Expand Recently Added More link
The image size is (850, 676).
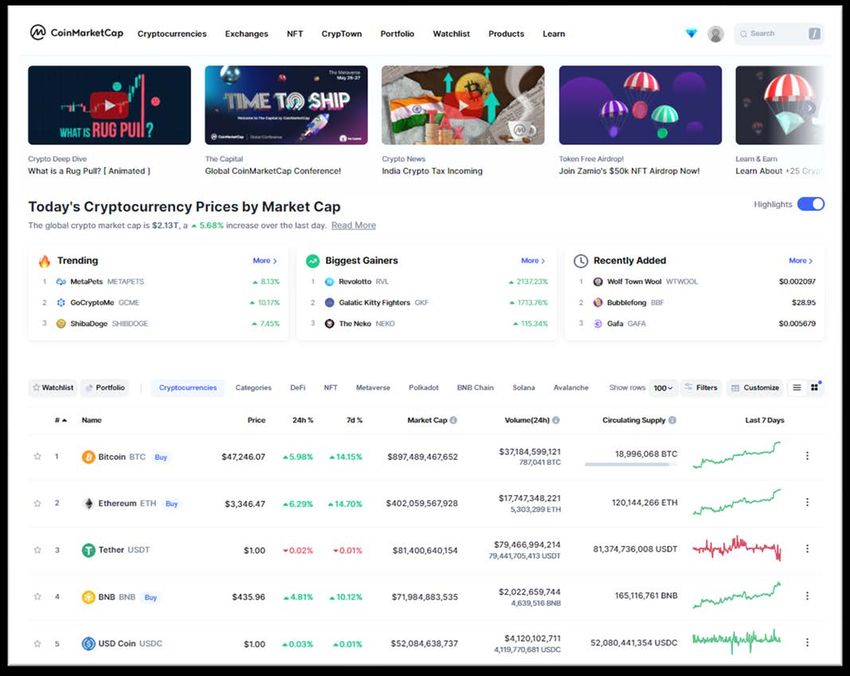801,261
